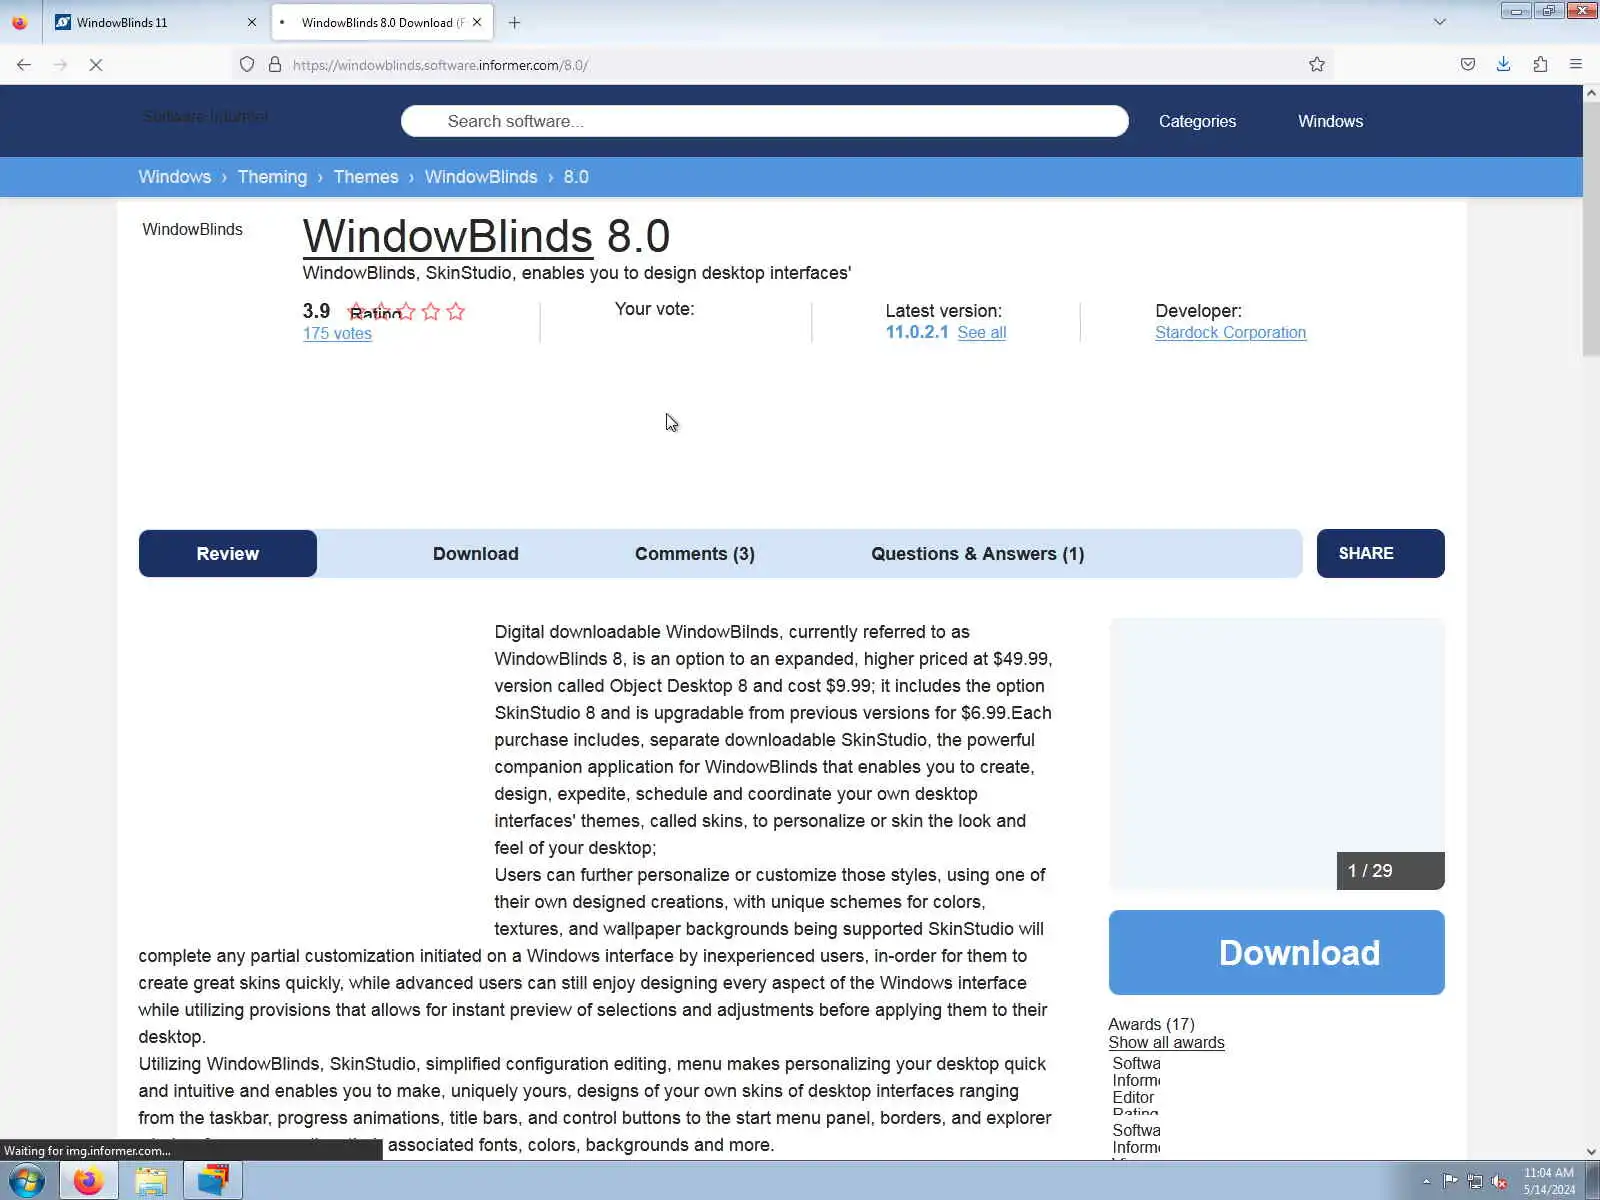Open the Firefox downloads panel

click(1503, 64)
